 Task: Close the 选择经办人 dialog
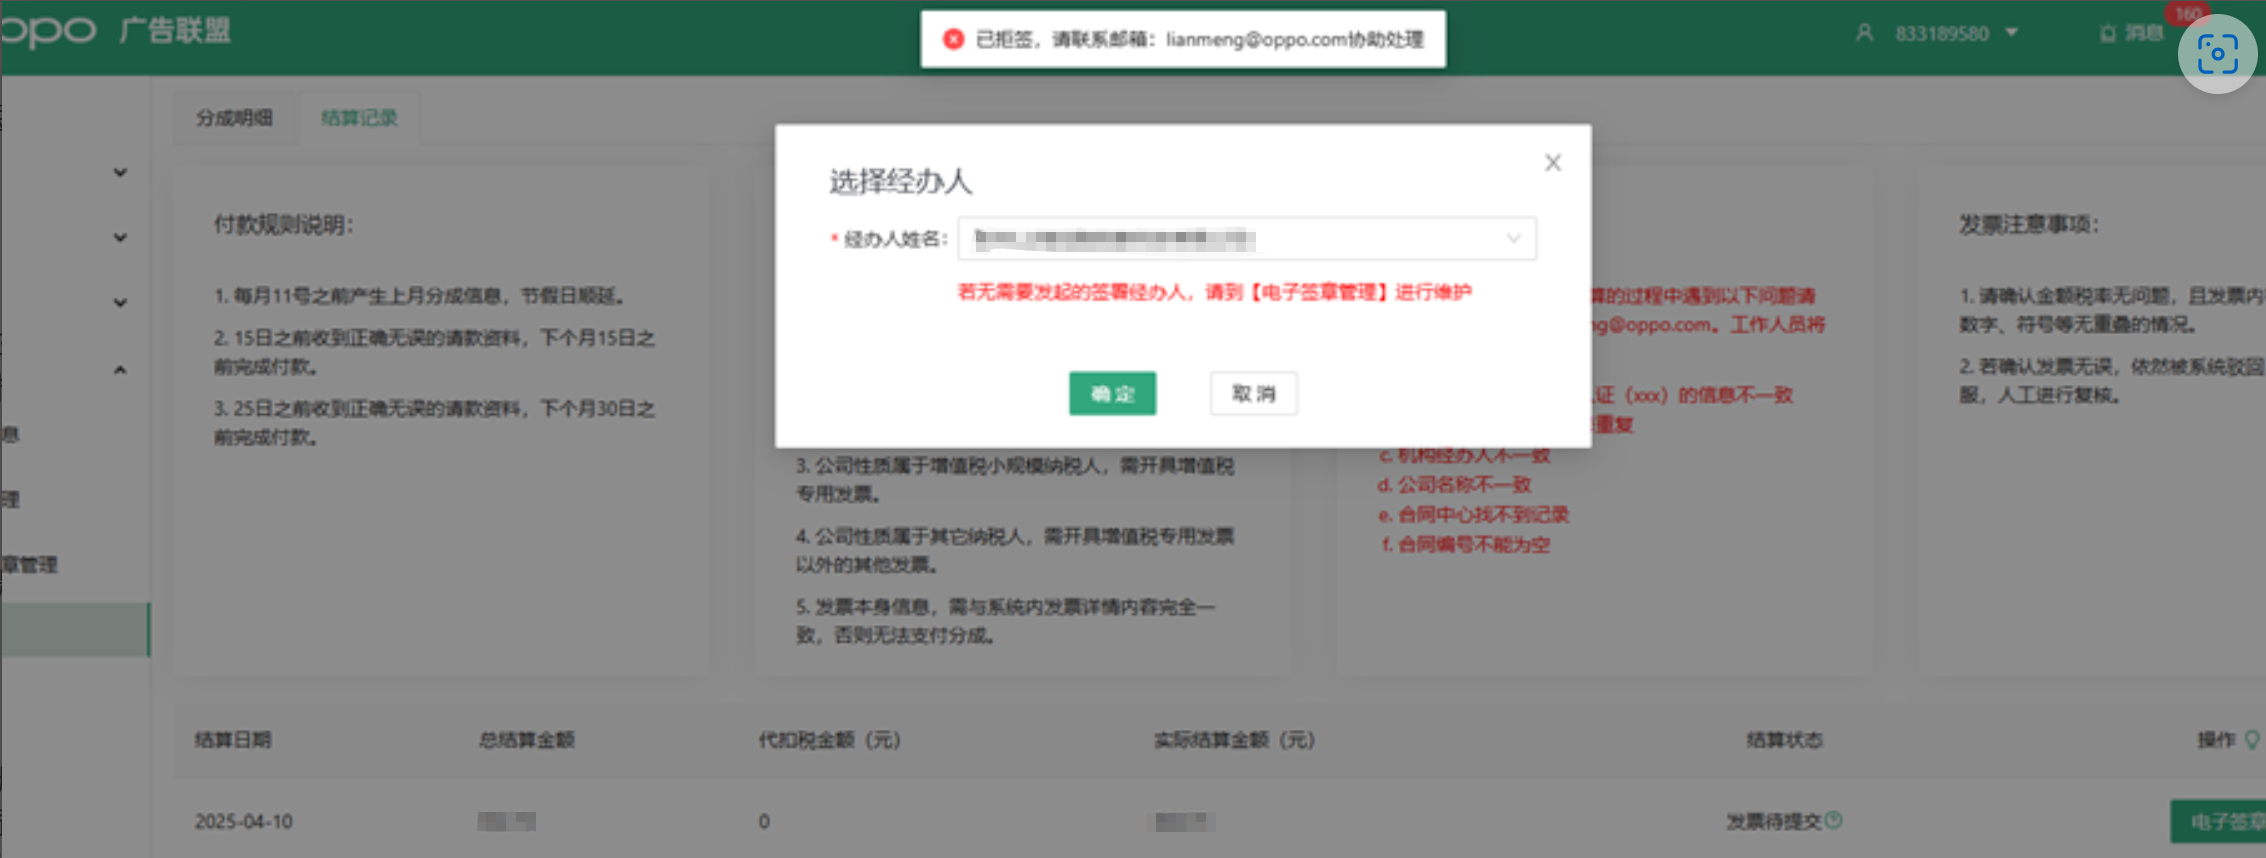tap(1552, 163)
